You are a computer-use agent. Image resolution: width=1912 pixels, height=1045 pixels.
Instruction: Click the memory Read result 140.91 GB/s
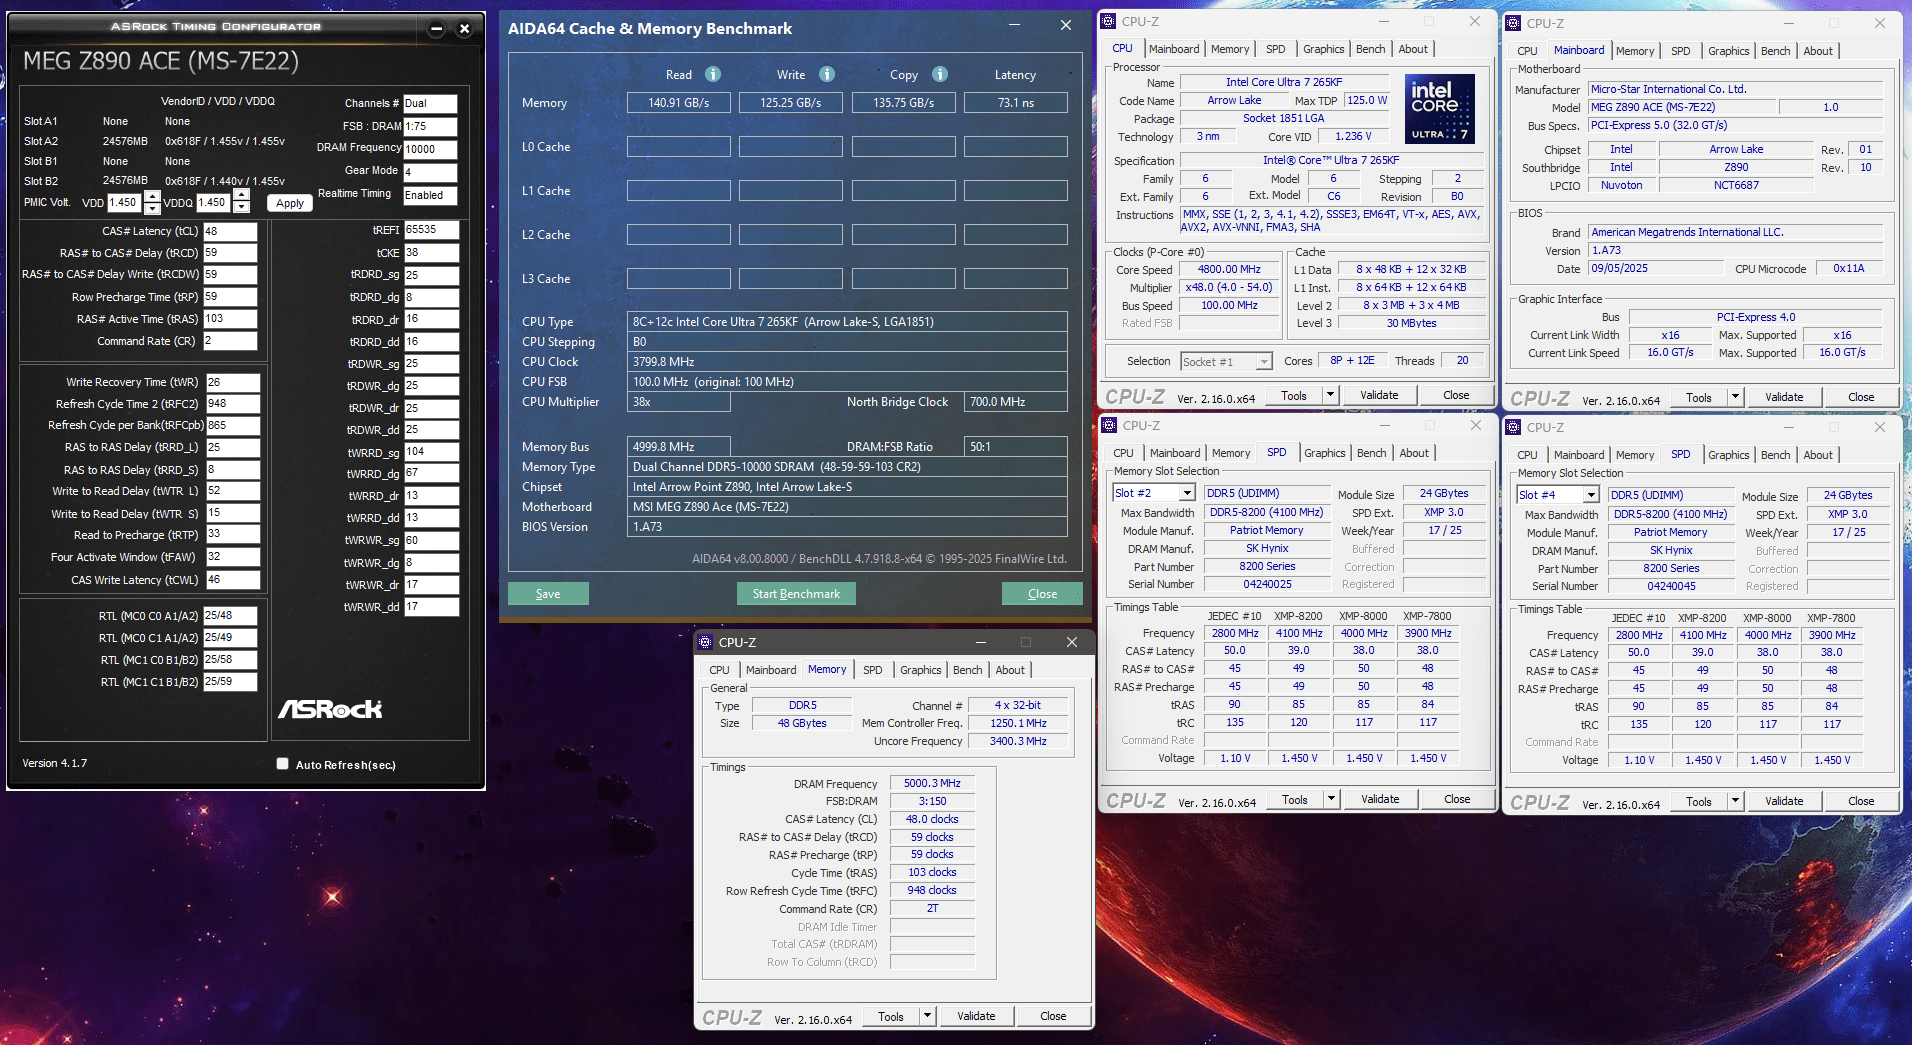pyautogui.click(x=678, y=103)
